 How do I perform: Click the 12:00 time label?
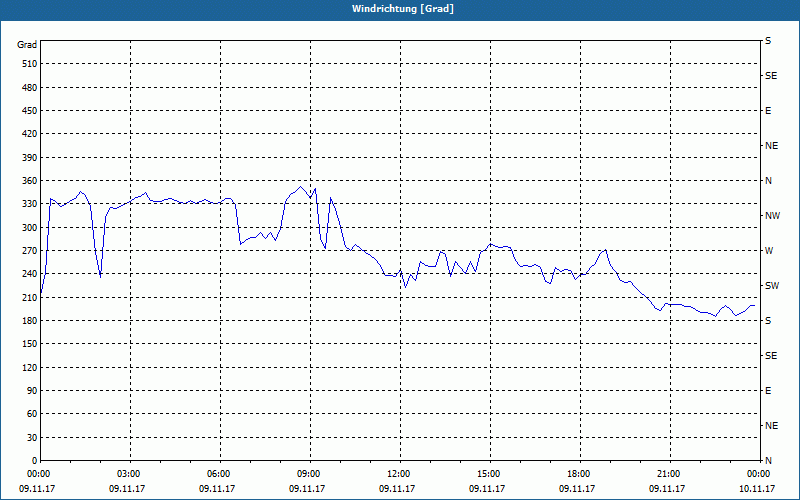point(400,474)
